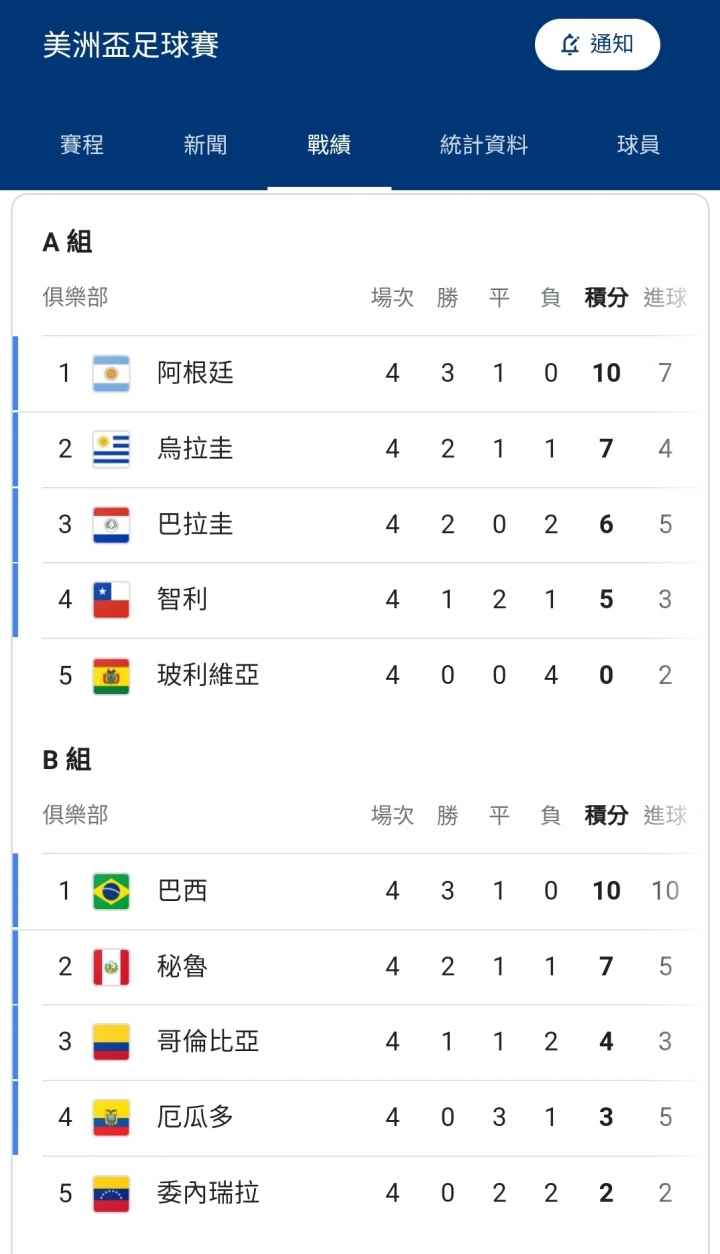
Task: Open the 統計資料 tab
Action: [484, 145]
